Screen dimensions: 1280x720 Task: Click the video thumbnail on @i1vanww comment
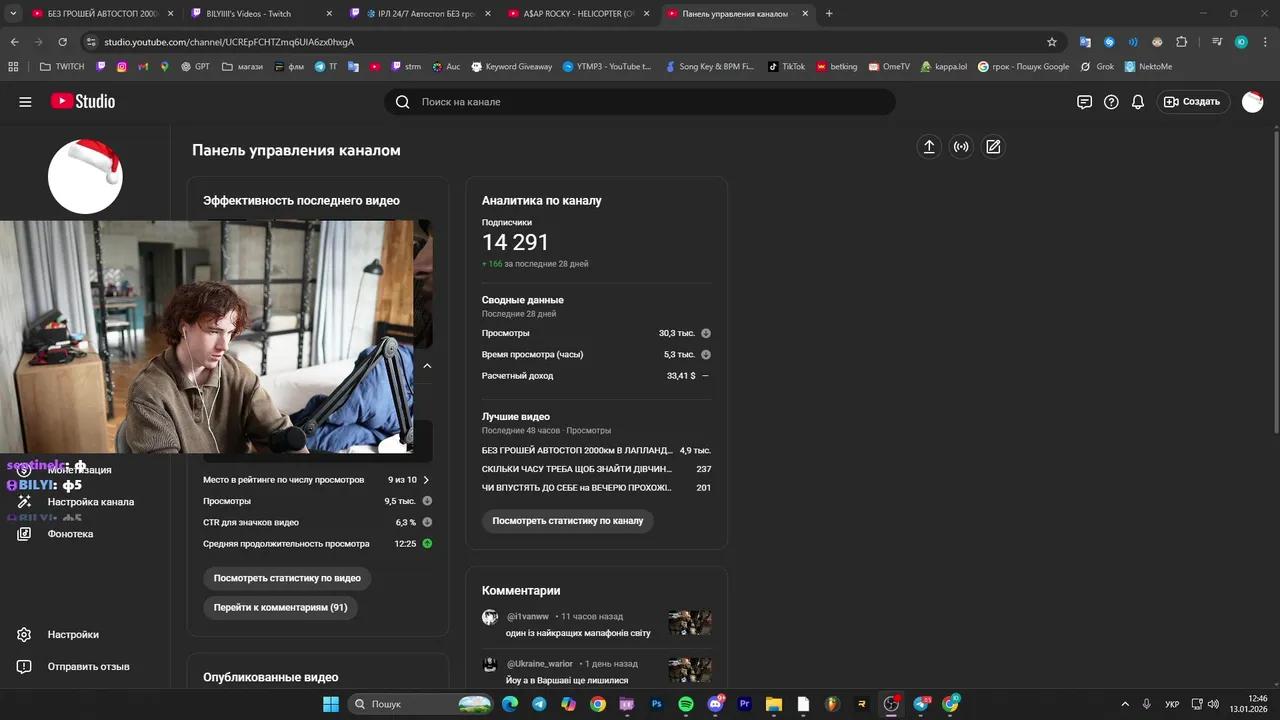click(690, 623)
